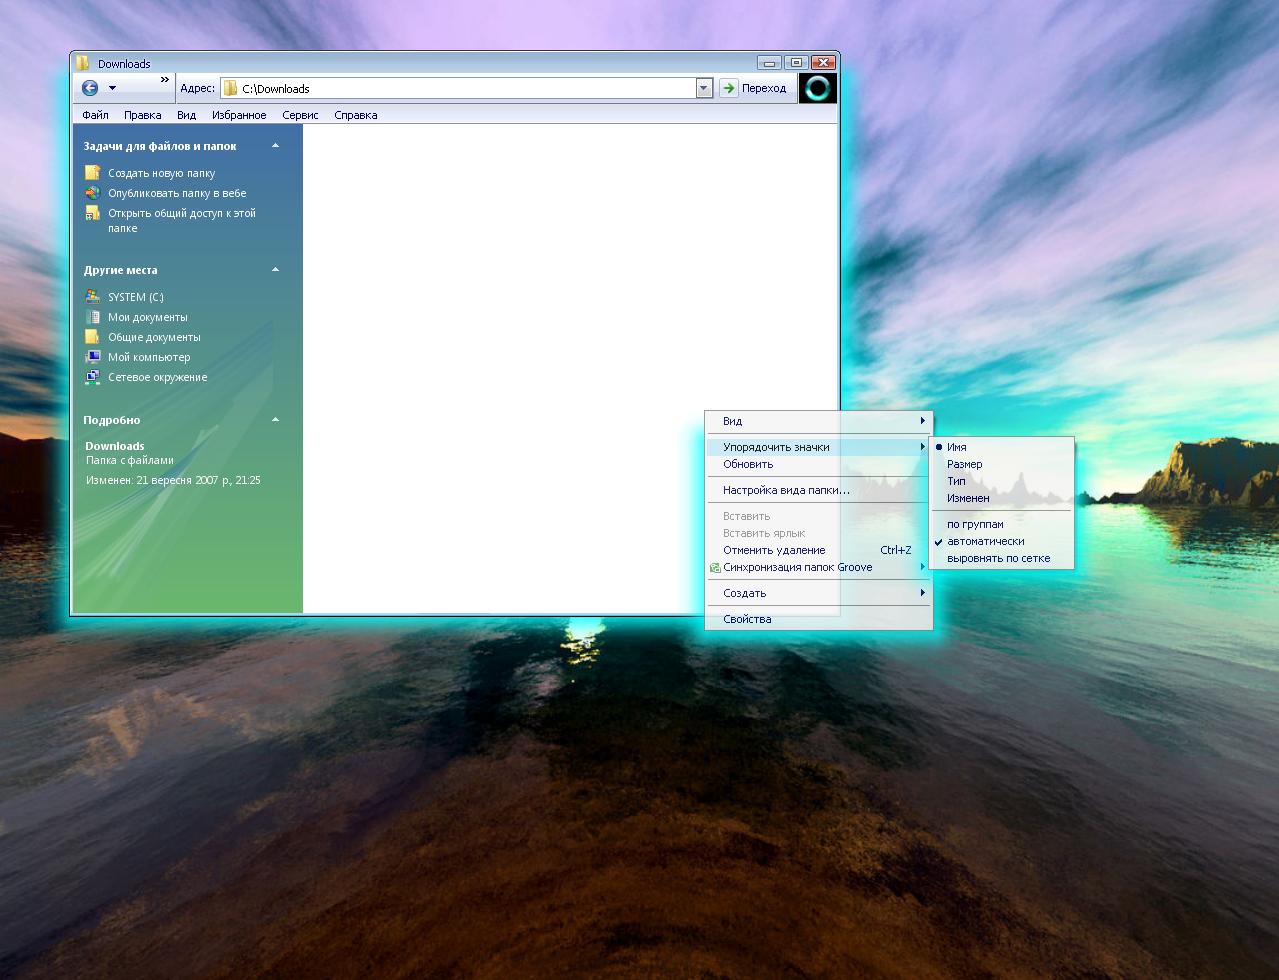Choose Обновить in the context menu
The image size is (1279, 980).
(x=819, y=464)
